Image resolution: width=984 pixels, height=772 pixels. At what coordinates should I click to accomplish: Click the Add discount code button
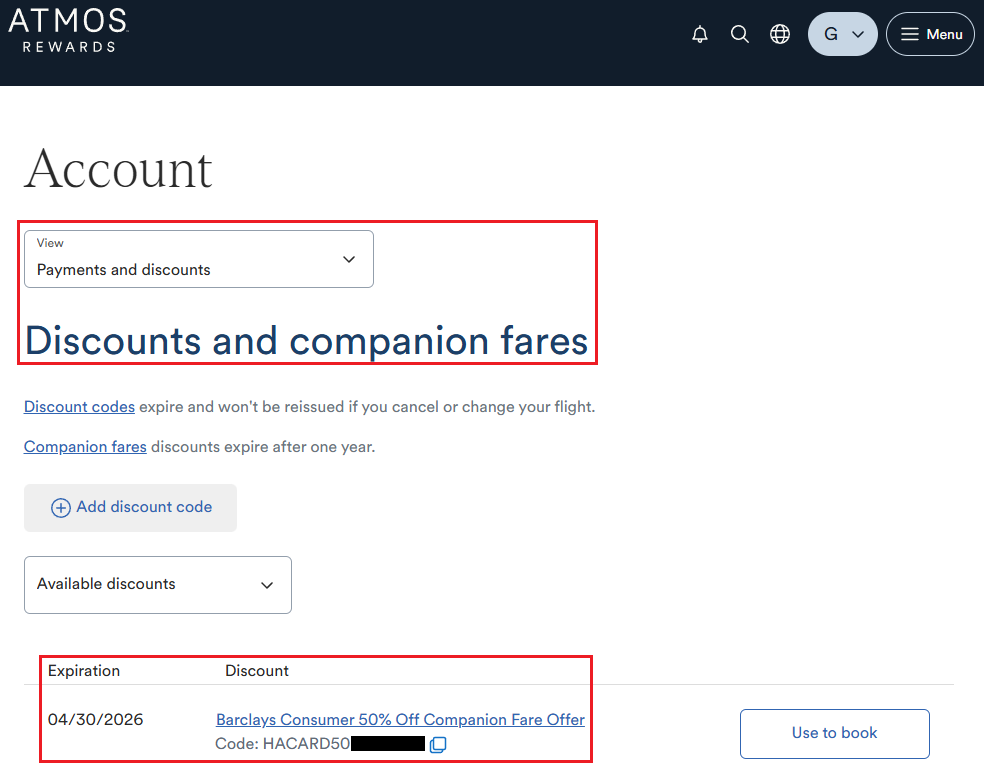click(x=131, y=508)
